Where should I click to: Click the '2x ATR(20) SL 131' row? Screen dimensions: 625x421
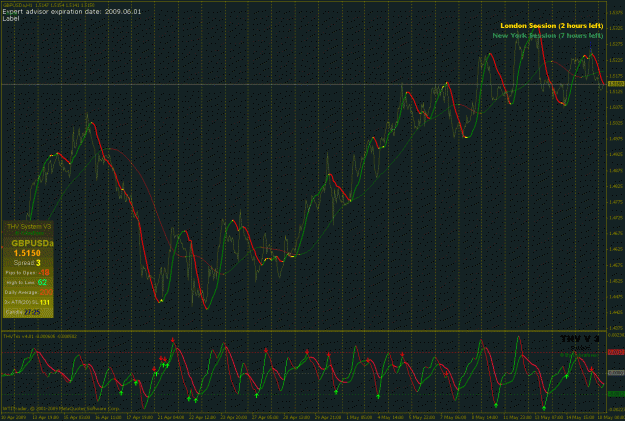pos(28,302)
